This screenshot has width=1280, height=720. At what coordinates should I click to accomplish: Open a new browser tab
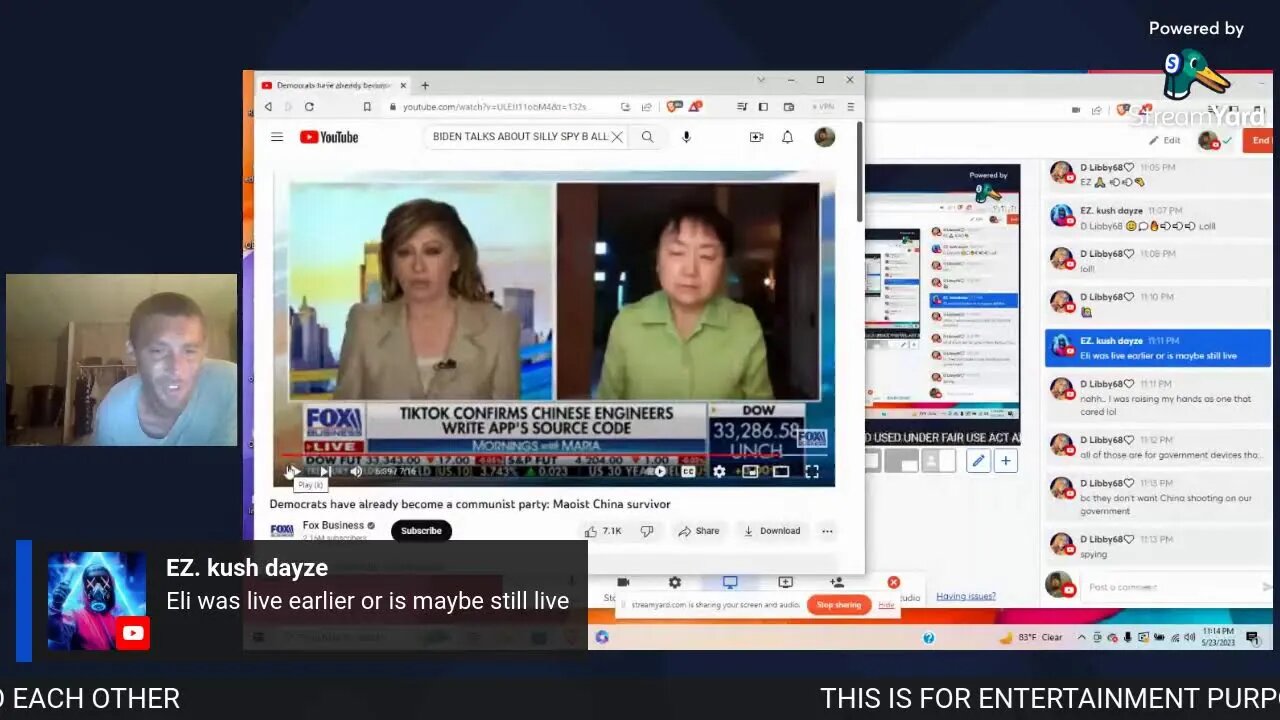pos(425,85)
